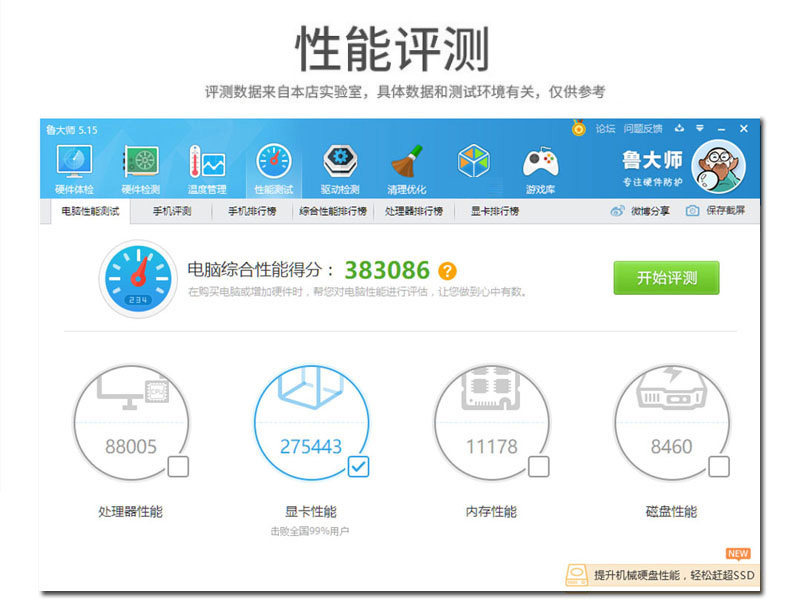Click the 显卡性能 label text
This screenshot has width=800, height=600.
click(311, 512)
